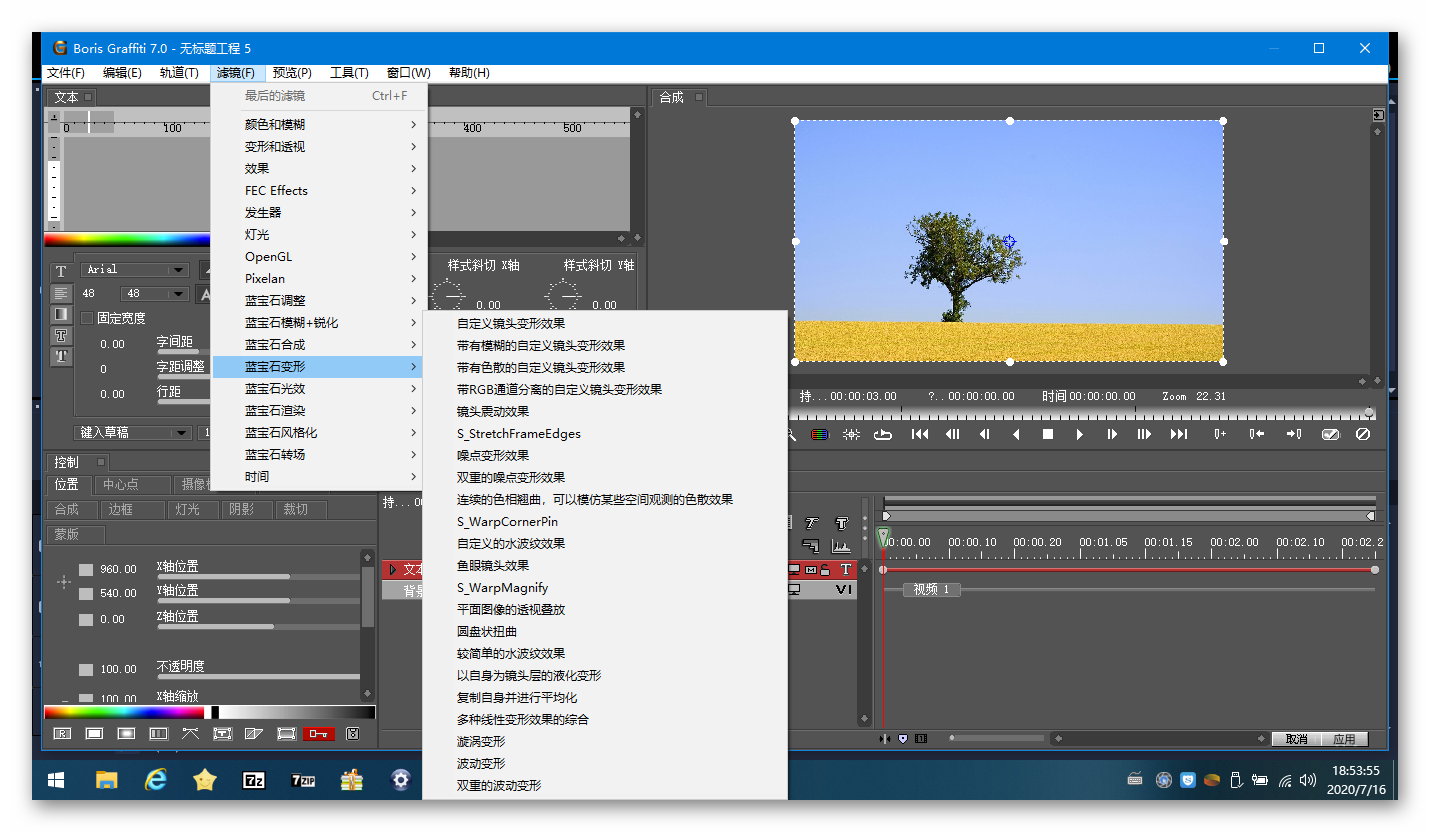This screenshot has width=1430, height=832.
Task: Expand the text track disclosure triangle
Action: coord(393,569)
